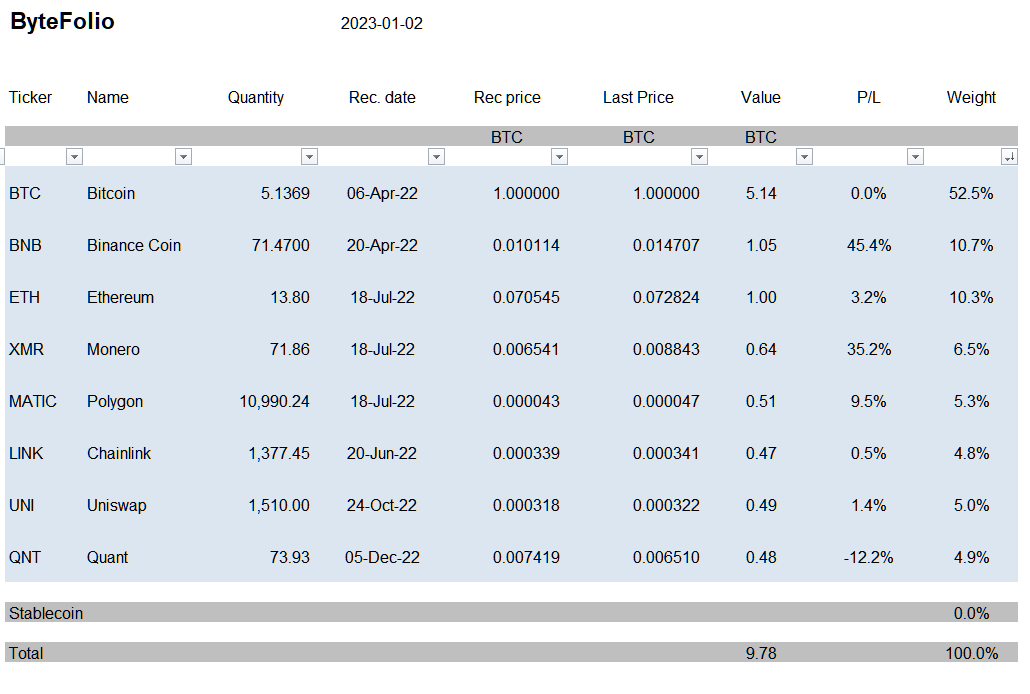Screen dimensions: 1030x694
Task: Select the LINK ticker cell
Action: point(26,453)
